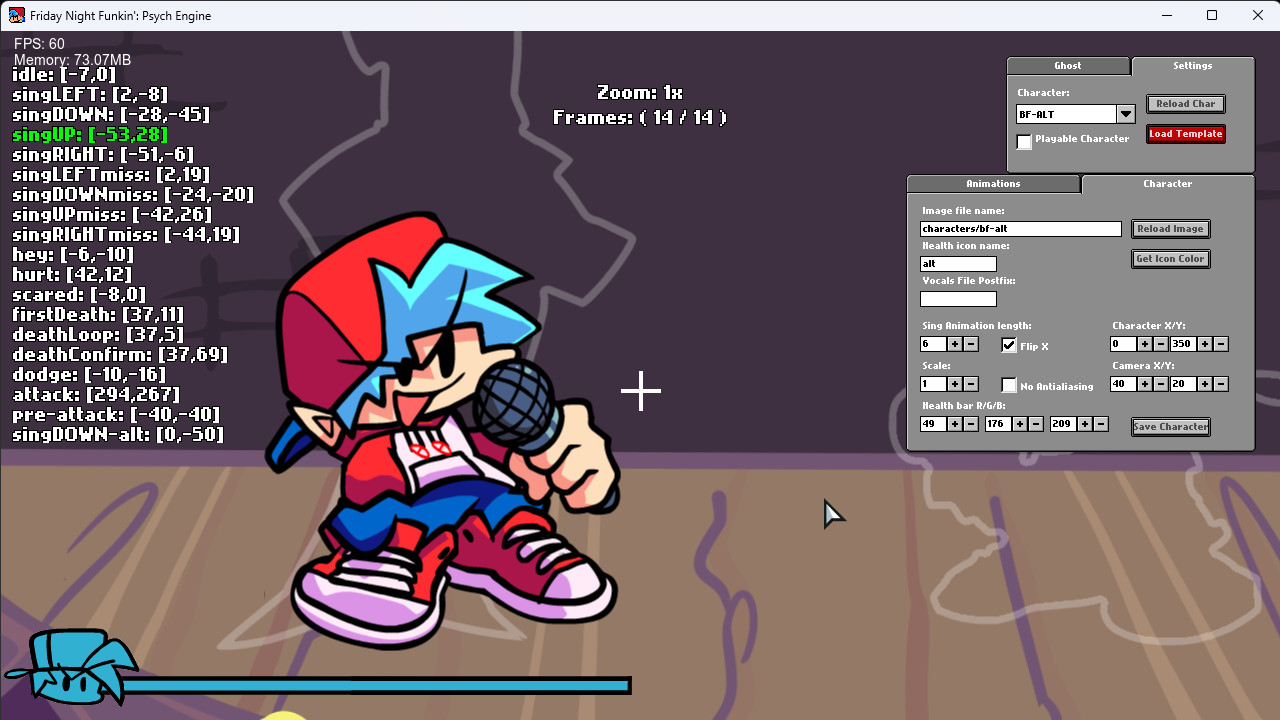The width and height of the screenshot is (1280, 720).
Task: Decrease Scale value with minus button
Action: point(971,384)
